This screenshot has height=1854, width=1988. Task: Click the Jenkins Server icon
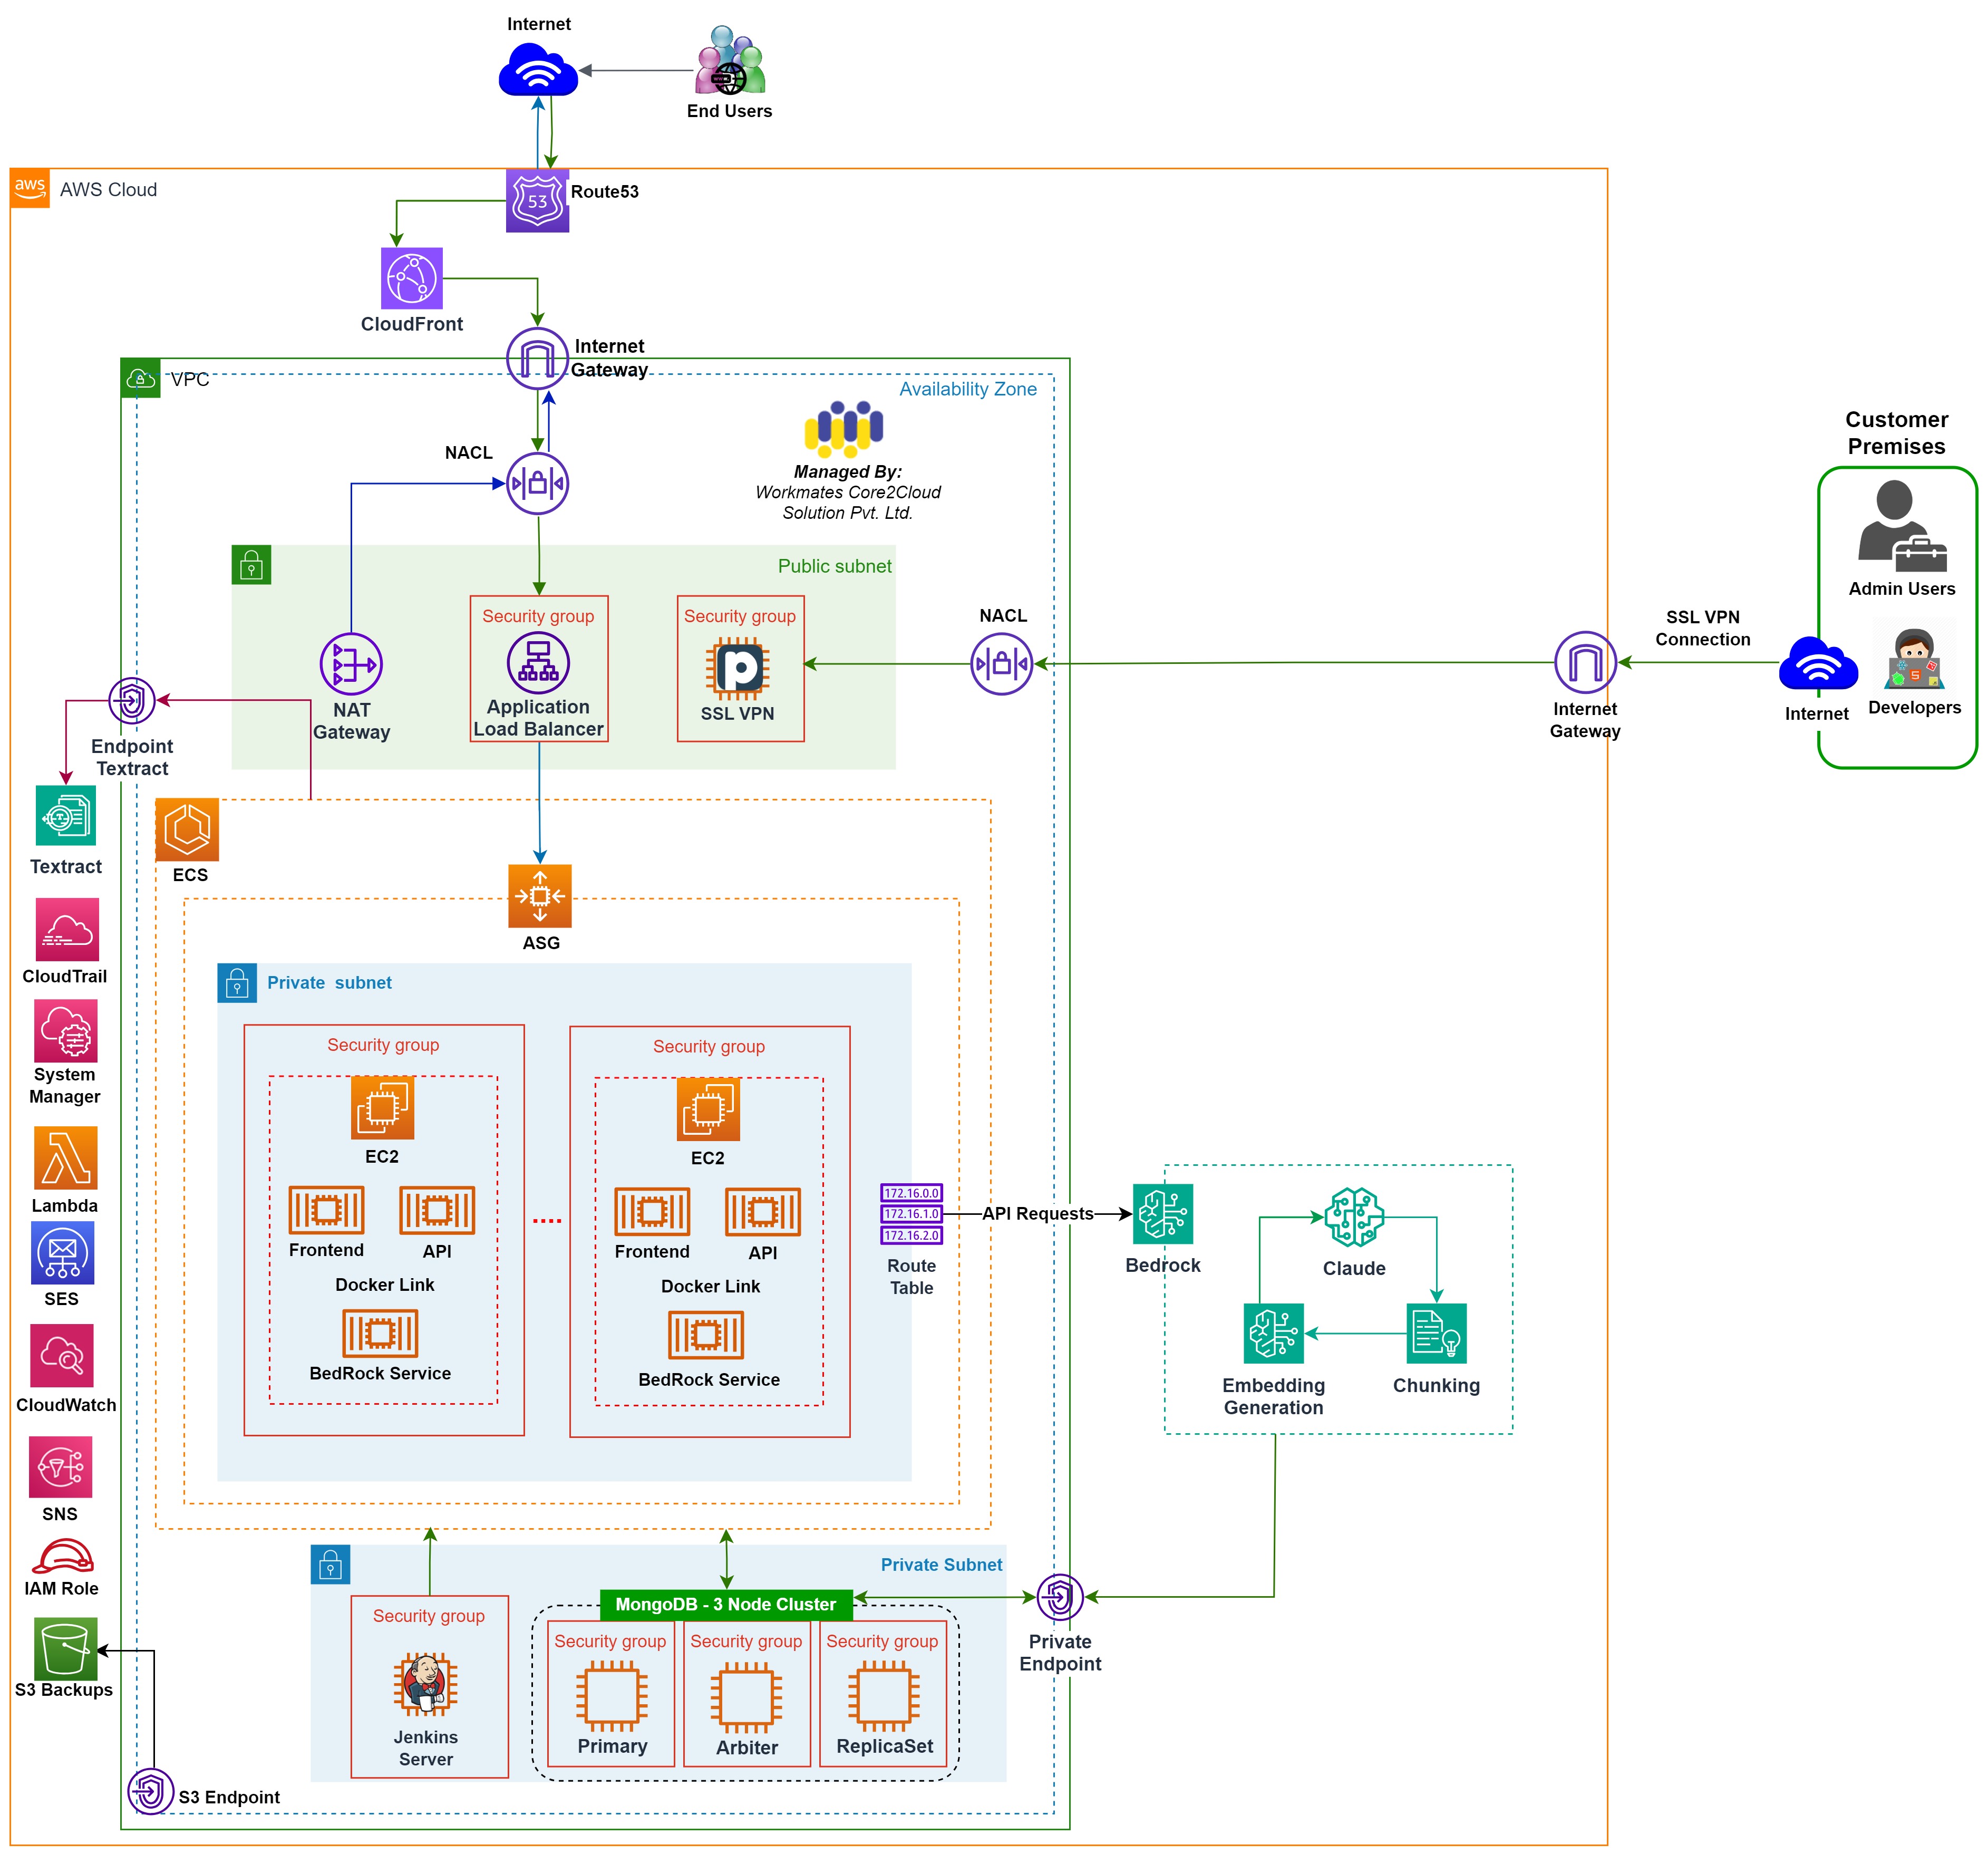426,1684
